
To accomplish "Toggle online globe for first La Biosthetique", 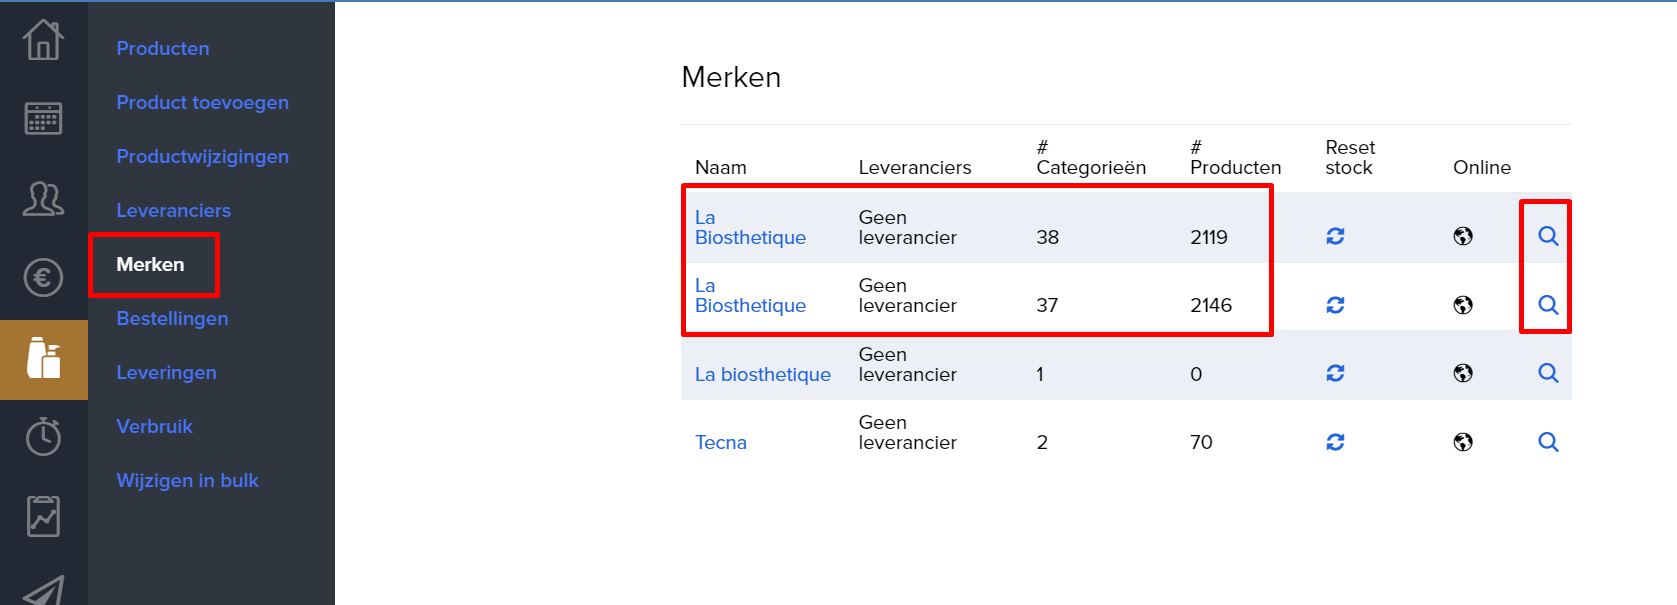I will coord(1463,236).
